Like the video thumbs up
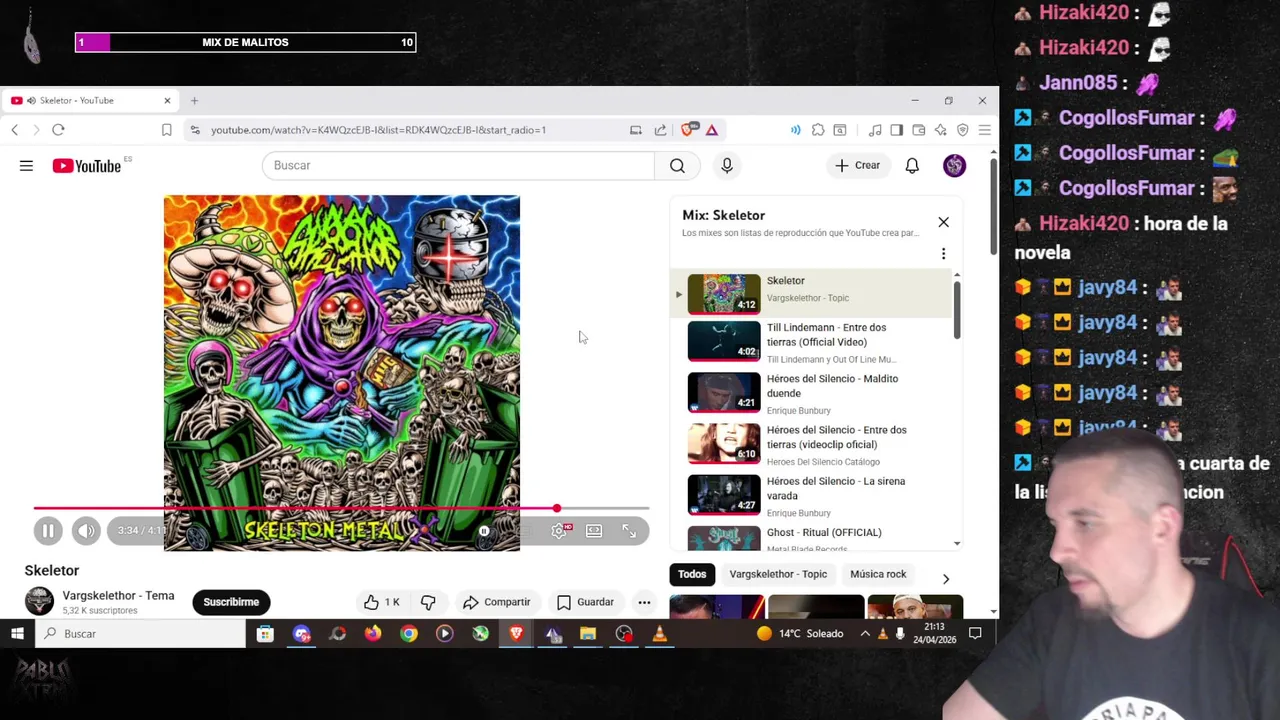Screen dimensions: 1280x720 click(x=382, y=602)
